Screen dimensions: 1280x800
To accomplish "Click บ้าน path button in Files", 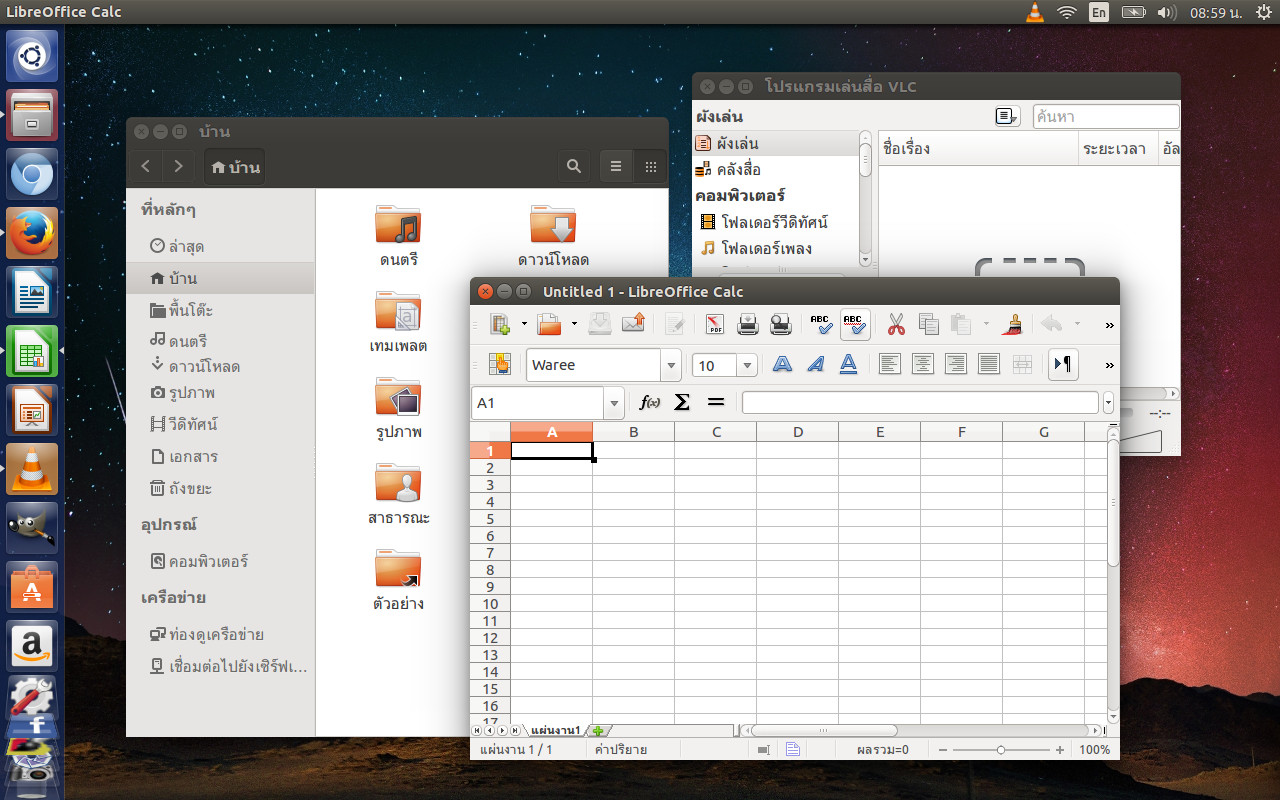I will pos(236,167).
